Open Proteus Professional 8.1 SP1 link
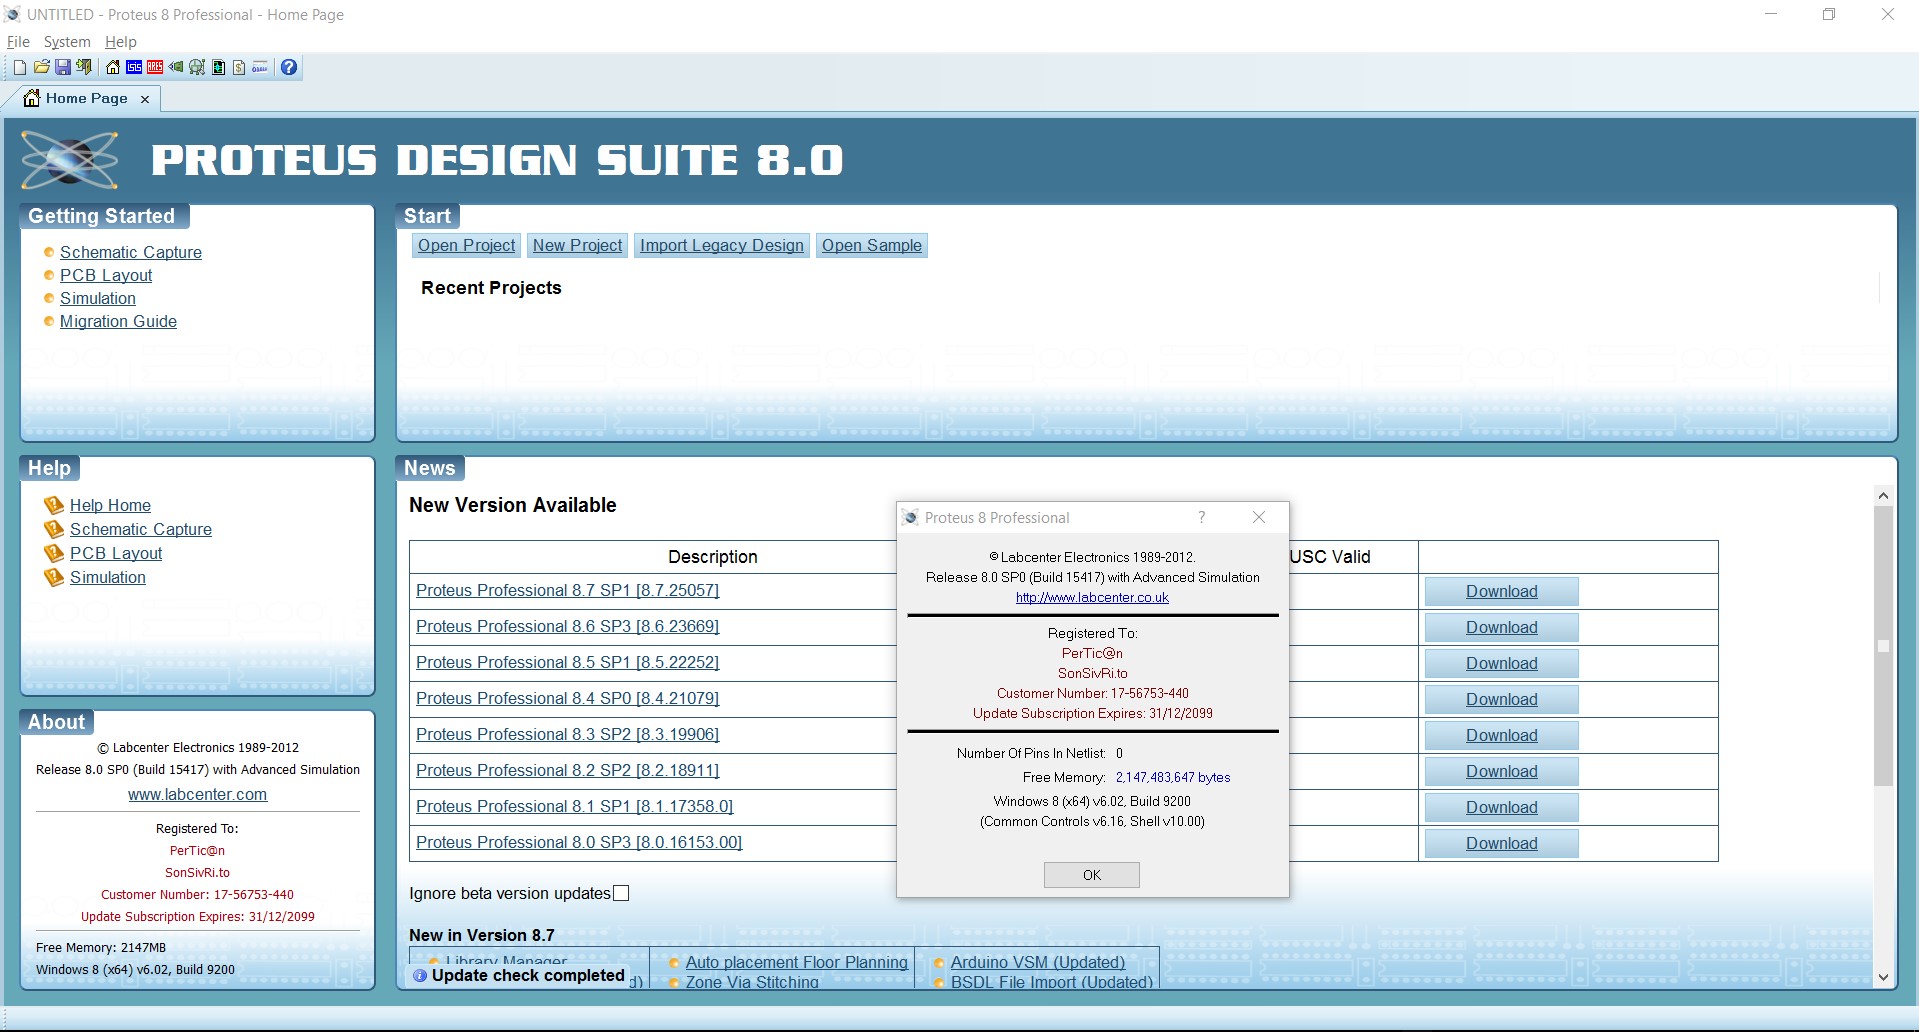The height and width of the screenshot is (1032, 1919). (574, 806)
